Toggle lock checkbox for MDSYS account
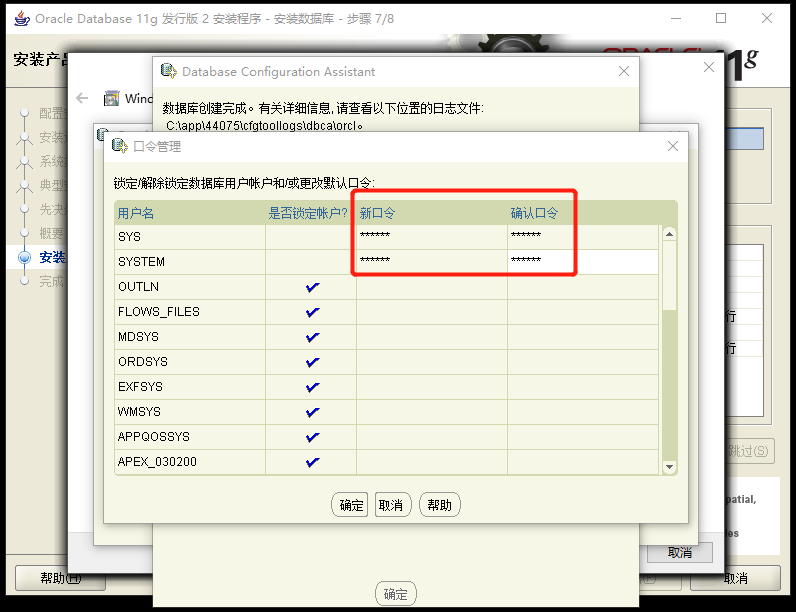The width and height of the screenshot is (796, 612). (312, 337)
